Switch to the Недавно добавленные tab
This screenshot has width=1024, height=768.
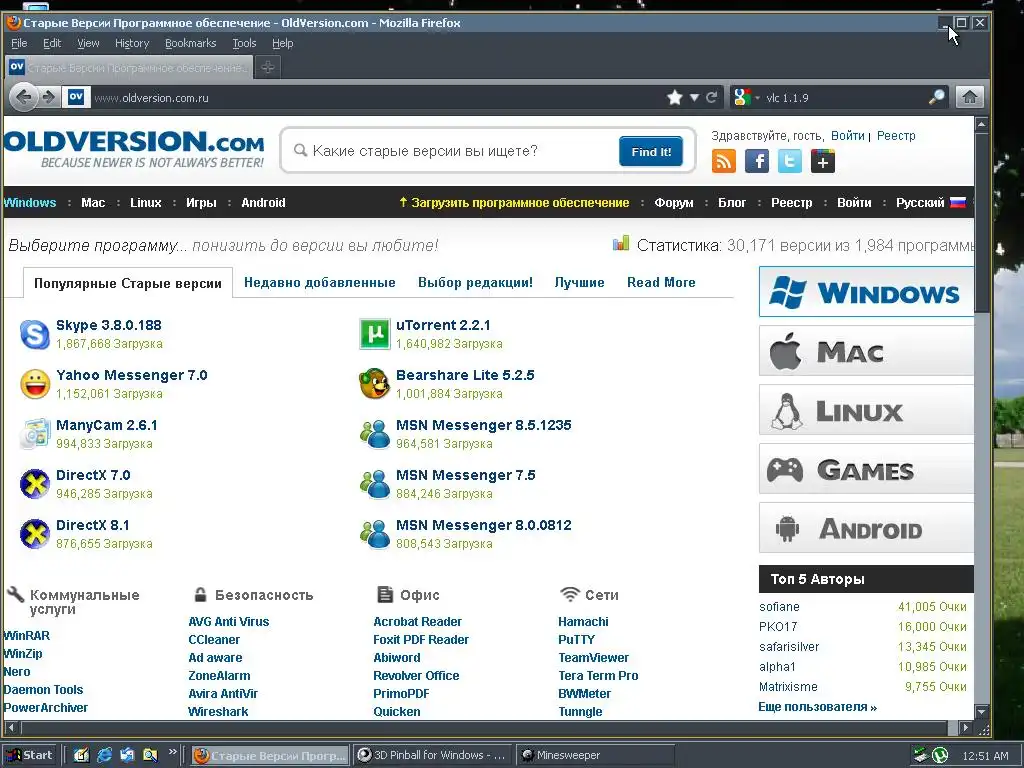(x=319, y=282)
